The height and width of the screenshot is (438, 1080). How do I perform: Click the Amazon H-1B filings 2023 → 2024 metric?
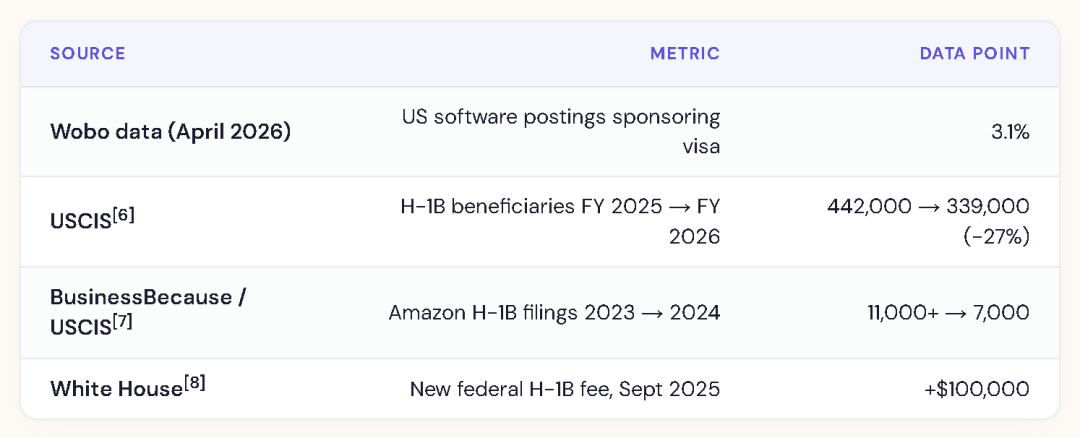(554, 313)
